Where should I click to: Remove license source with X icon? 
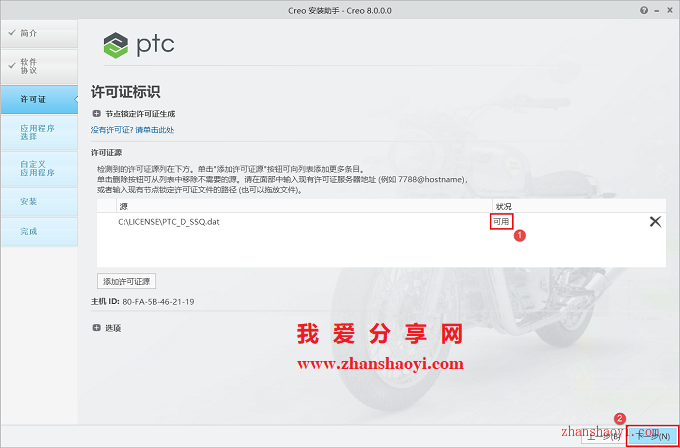(x=655, y=222)
